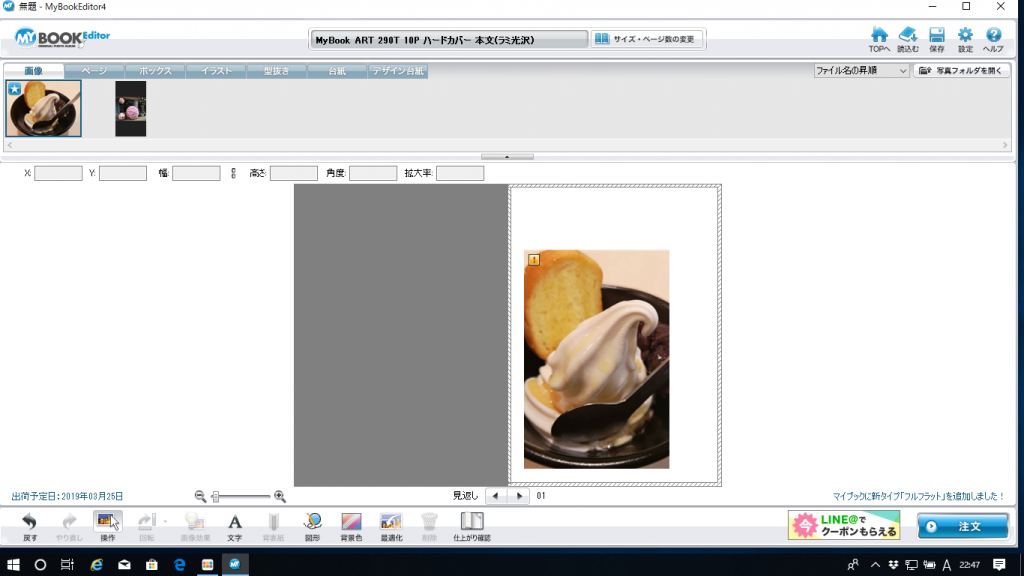Click the next page arrow near 見返し
This screenshot has width=1024, height=576.
click(x=518, y=494)
